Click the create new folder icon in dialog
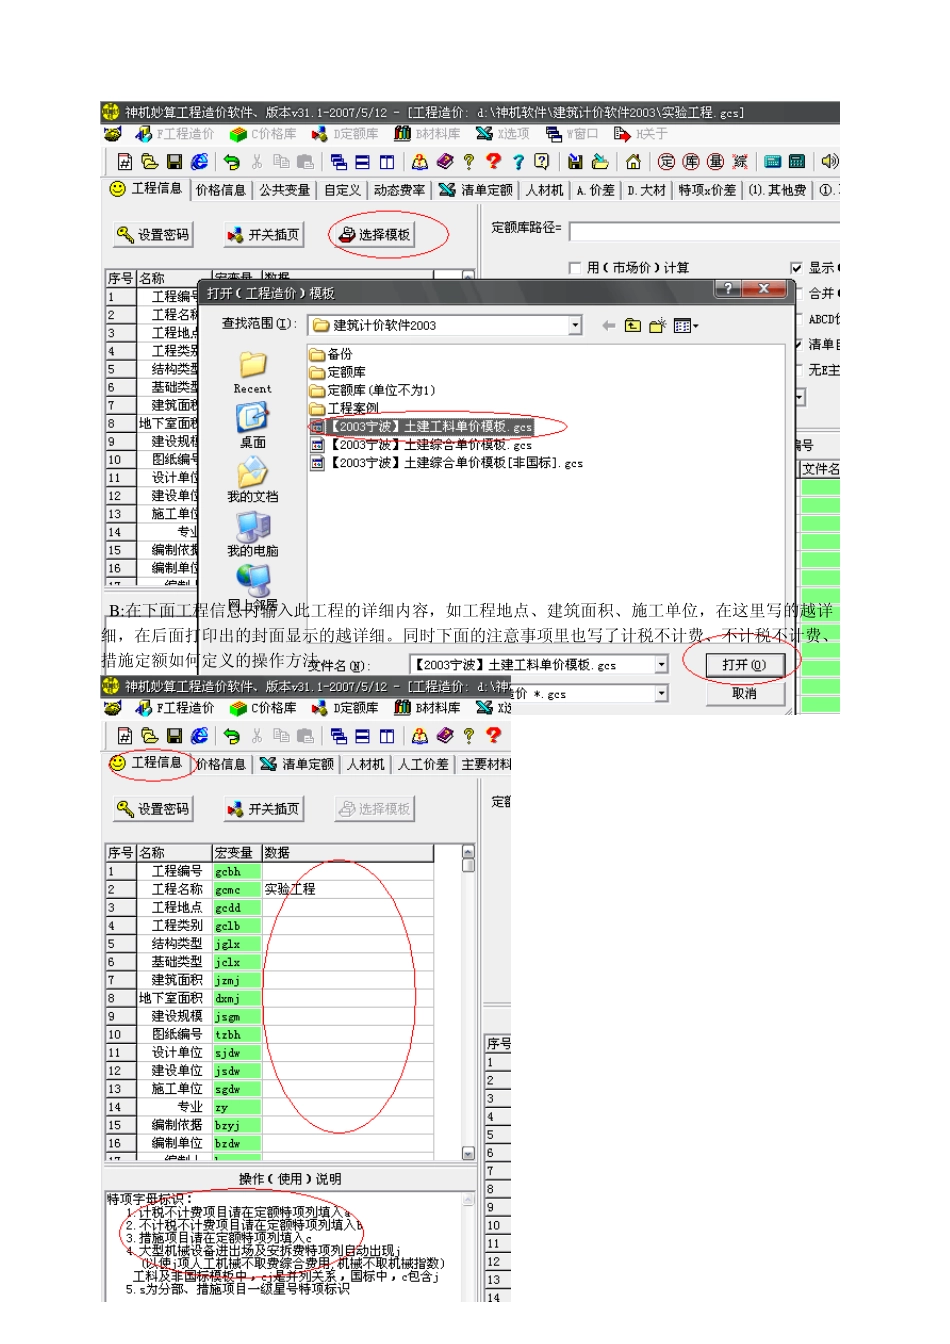The width and height of the screenshot is (950, 1344). coord(657,325)
